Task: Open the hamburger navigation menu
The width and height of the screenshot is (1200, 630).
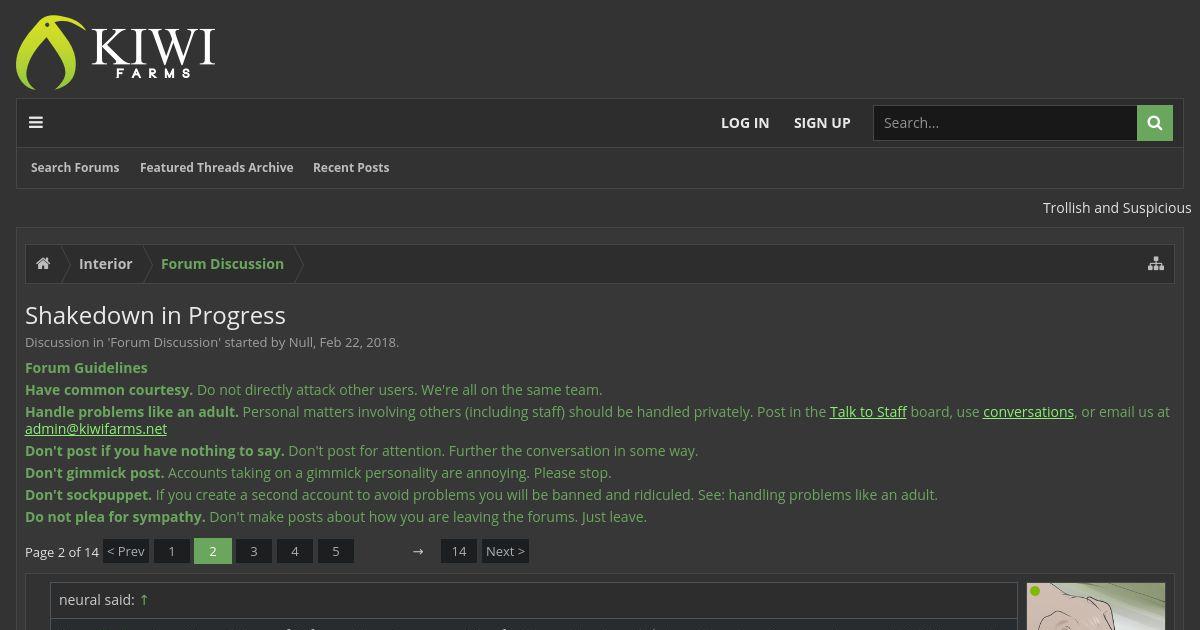Action: [36, 123]
